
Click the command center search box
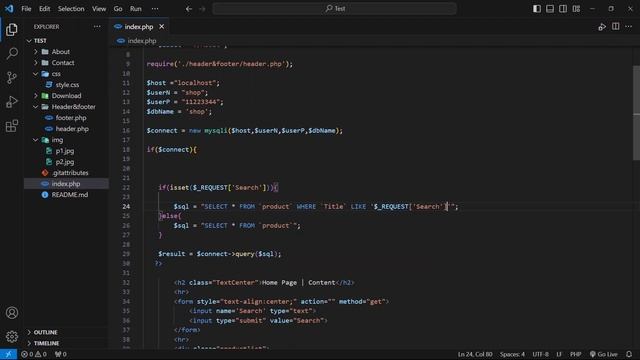(x=334, y=9)
